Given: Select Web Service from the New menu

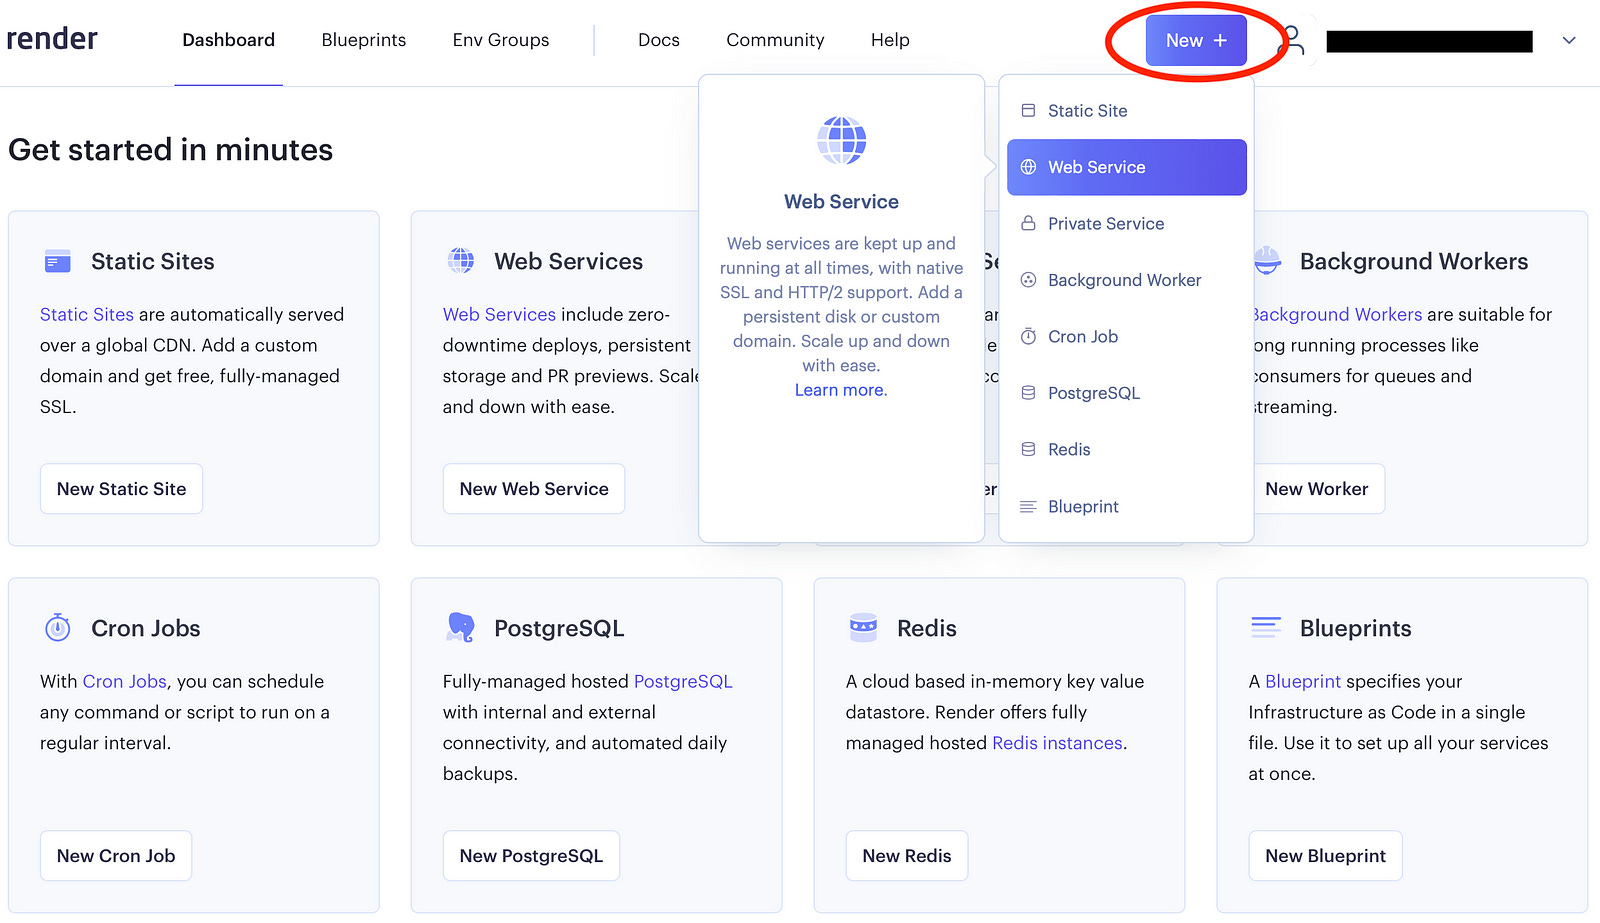Looking at the screenshot, I should pos(1126,167).
